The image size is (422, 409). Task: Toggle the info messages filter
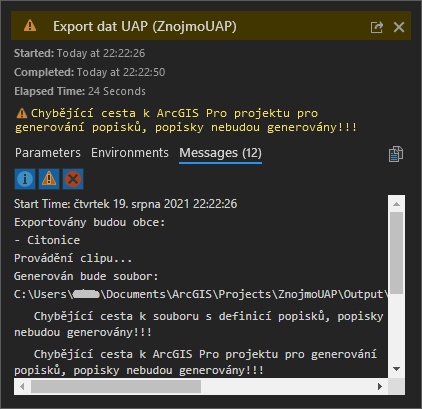25,179
